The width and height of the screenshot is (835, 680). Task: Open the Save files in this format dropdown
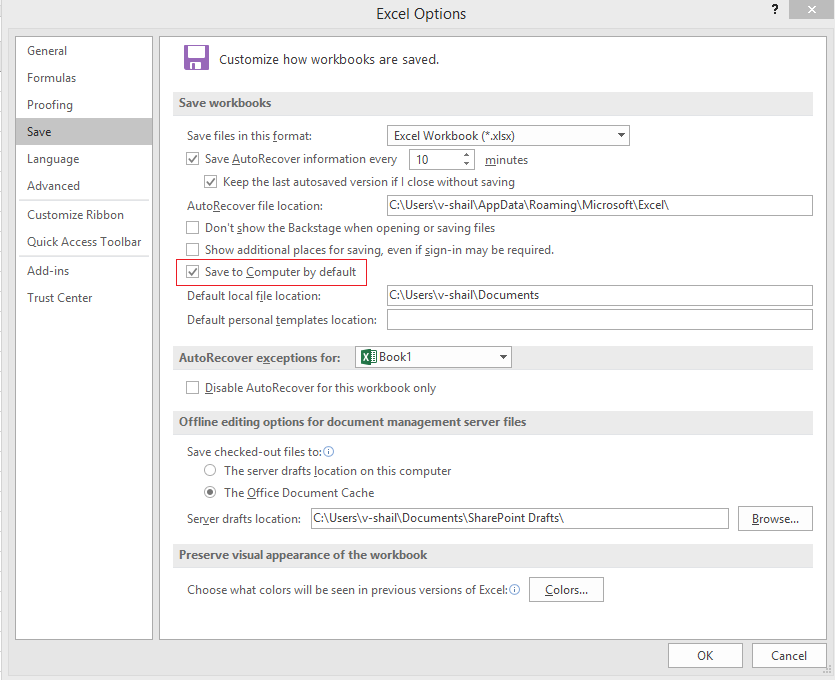point(508,136)
